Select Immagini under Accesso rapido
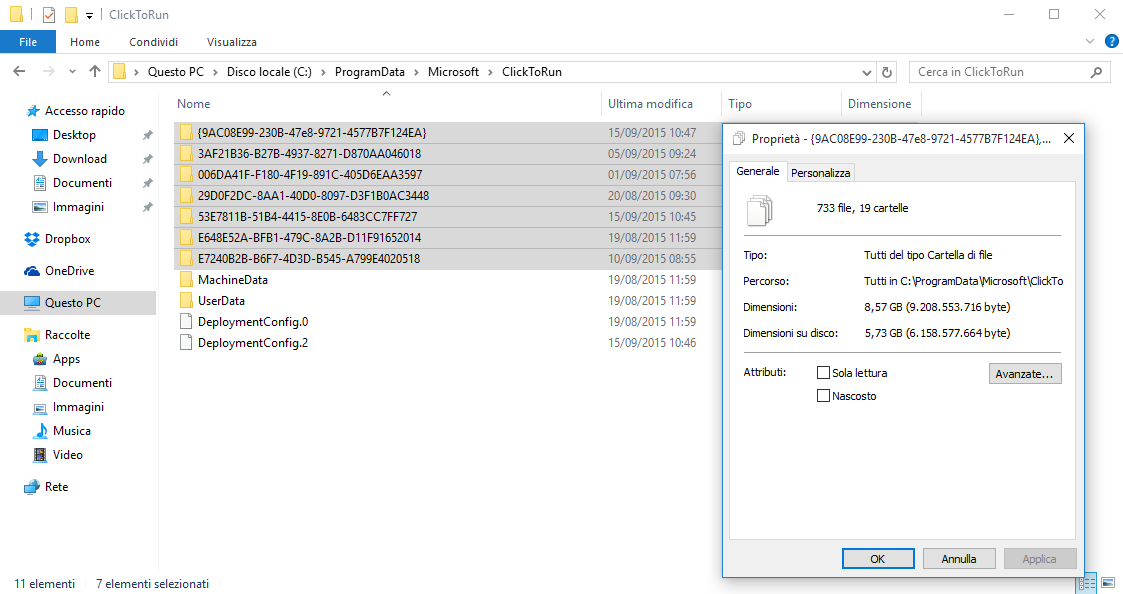 [78, 207]
